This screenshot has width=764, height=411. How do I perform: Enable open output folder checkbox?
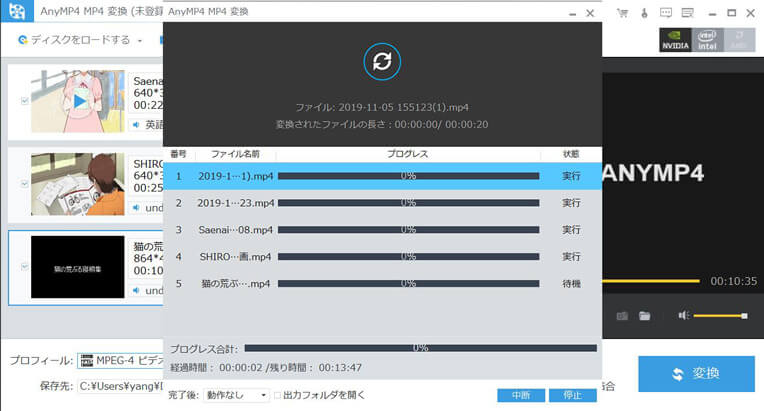277,395
